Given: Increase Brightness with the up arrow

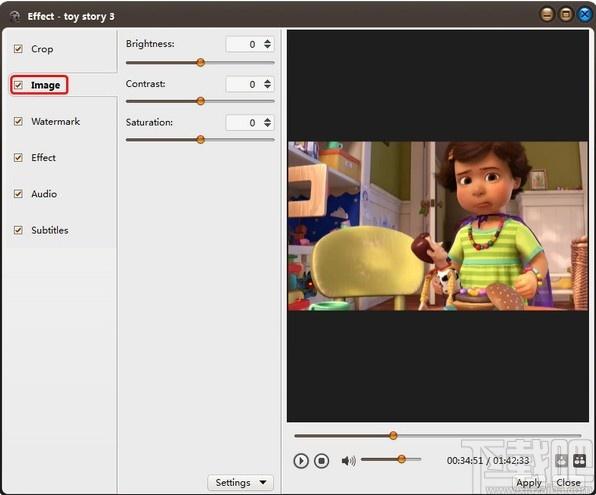Looking at the screenshot, I should pos(268,41).
